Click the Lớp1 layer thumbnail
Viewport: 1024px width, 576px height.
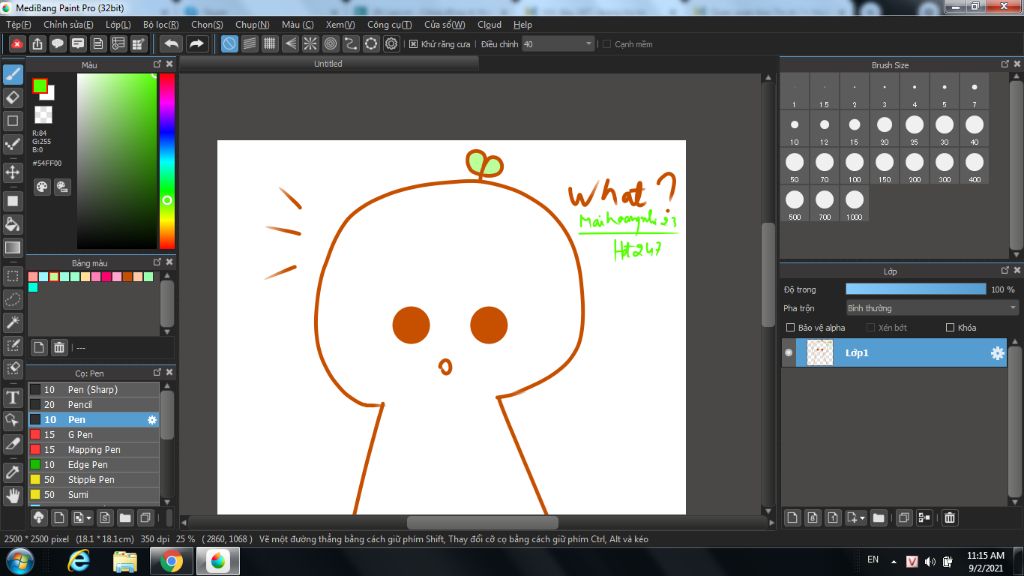(x=820, y=353)
